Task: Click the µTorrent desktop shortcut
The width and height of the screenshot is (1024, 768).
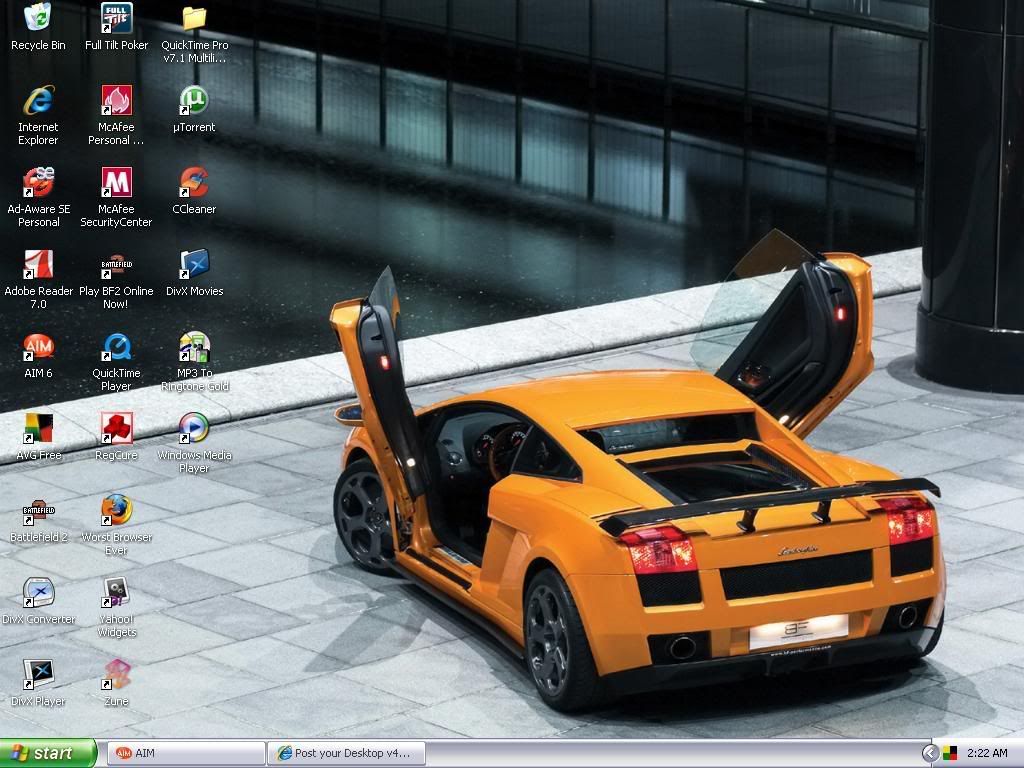Action: 194,101
